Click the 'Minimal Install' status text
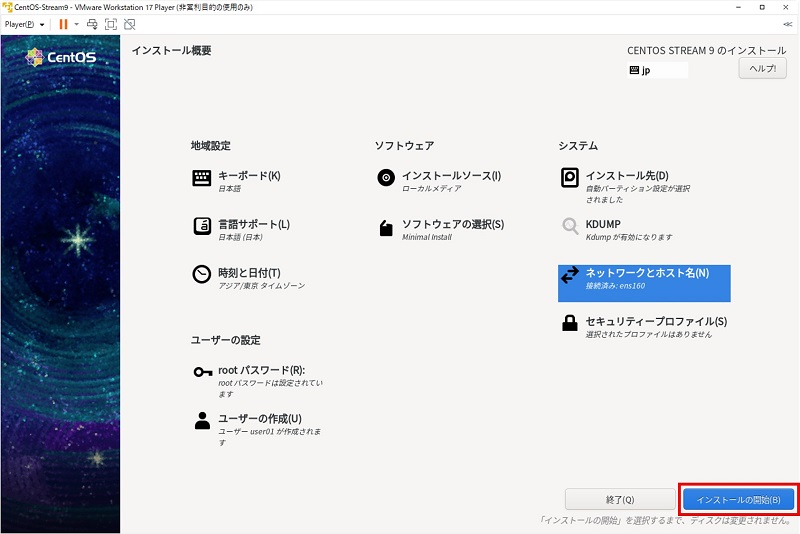Screen dimensions: 800x534 point(427,237)
